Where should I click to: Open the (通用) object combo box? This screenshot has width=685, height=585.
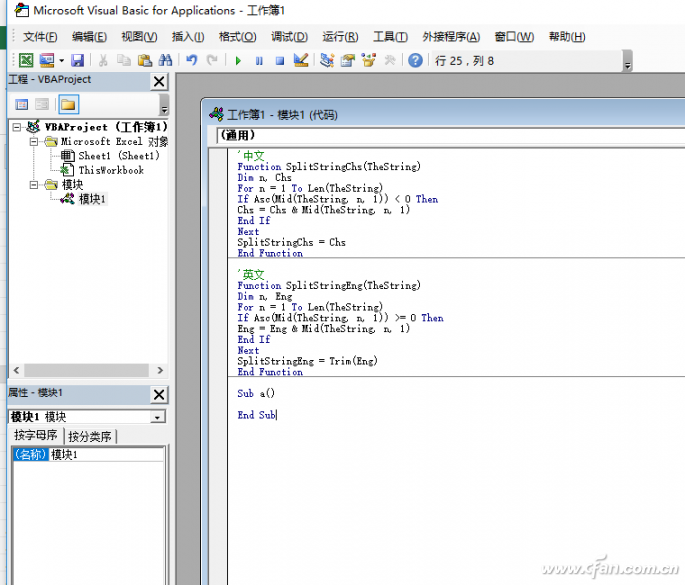(x=450, y=135)
